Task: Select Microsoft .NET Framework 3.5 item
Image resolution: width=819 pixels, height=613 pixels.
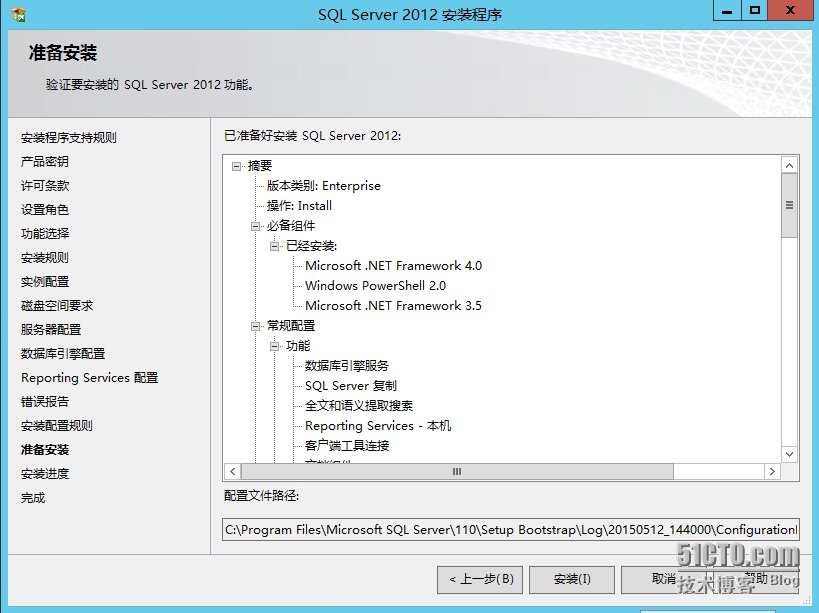Action: coord(393,305)
